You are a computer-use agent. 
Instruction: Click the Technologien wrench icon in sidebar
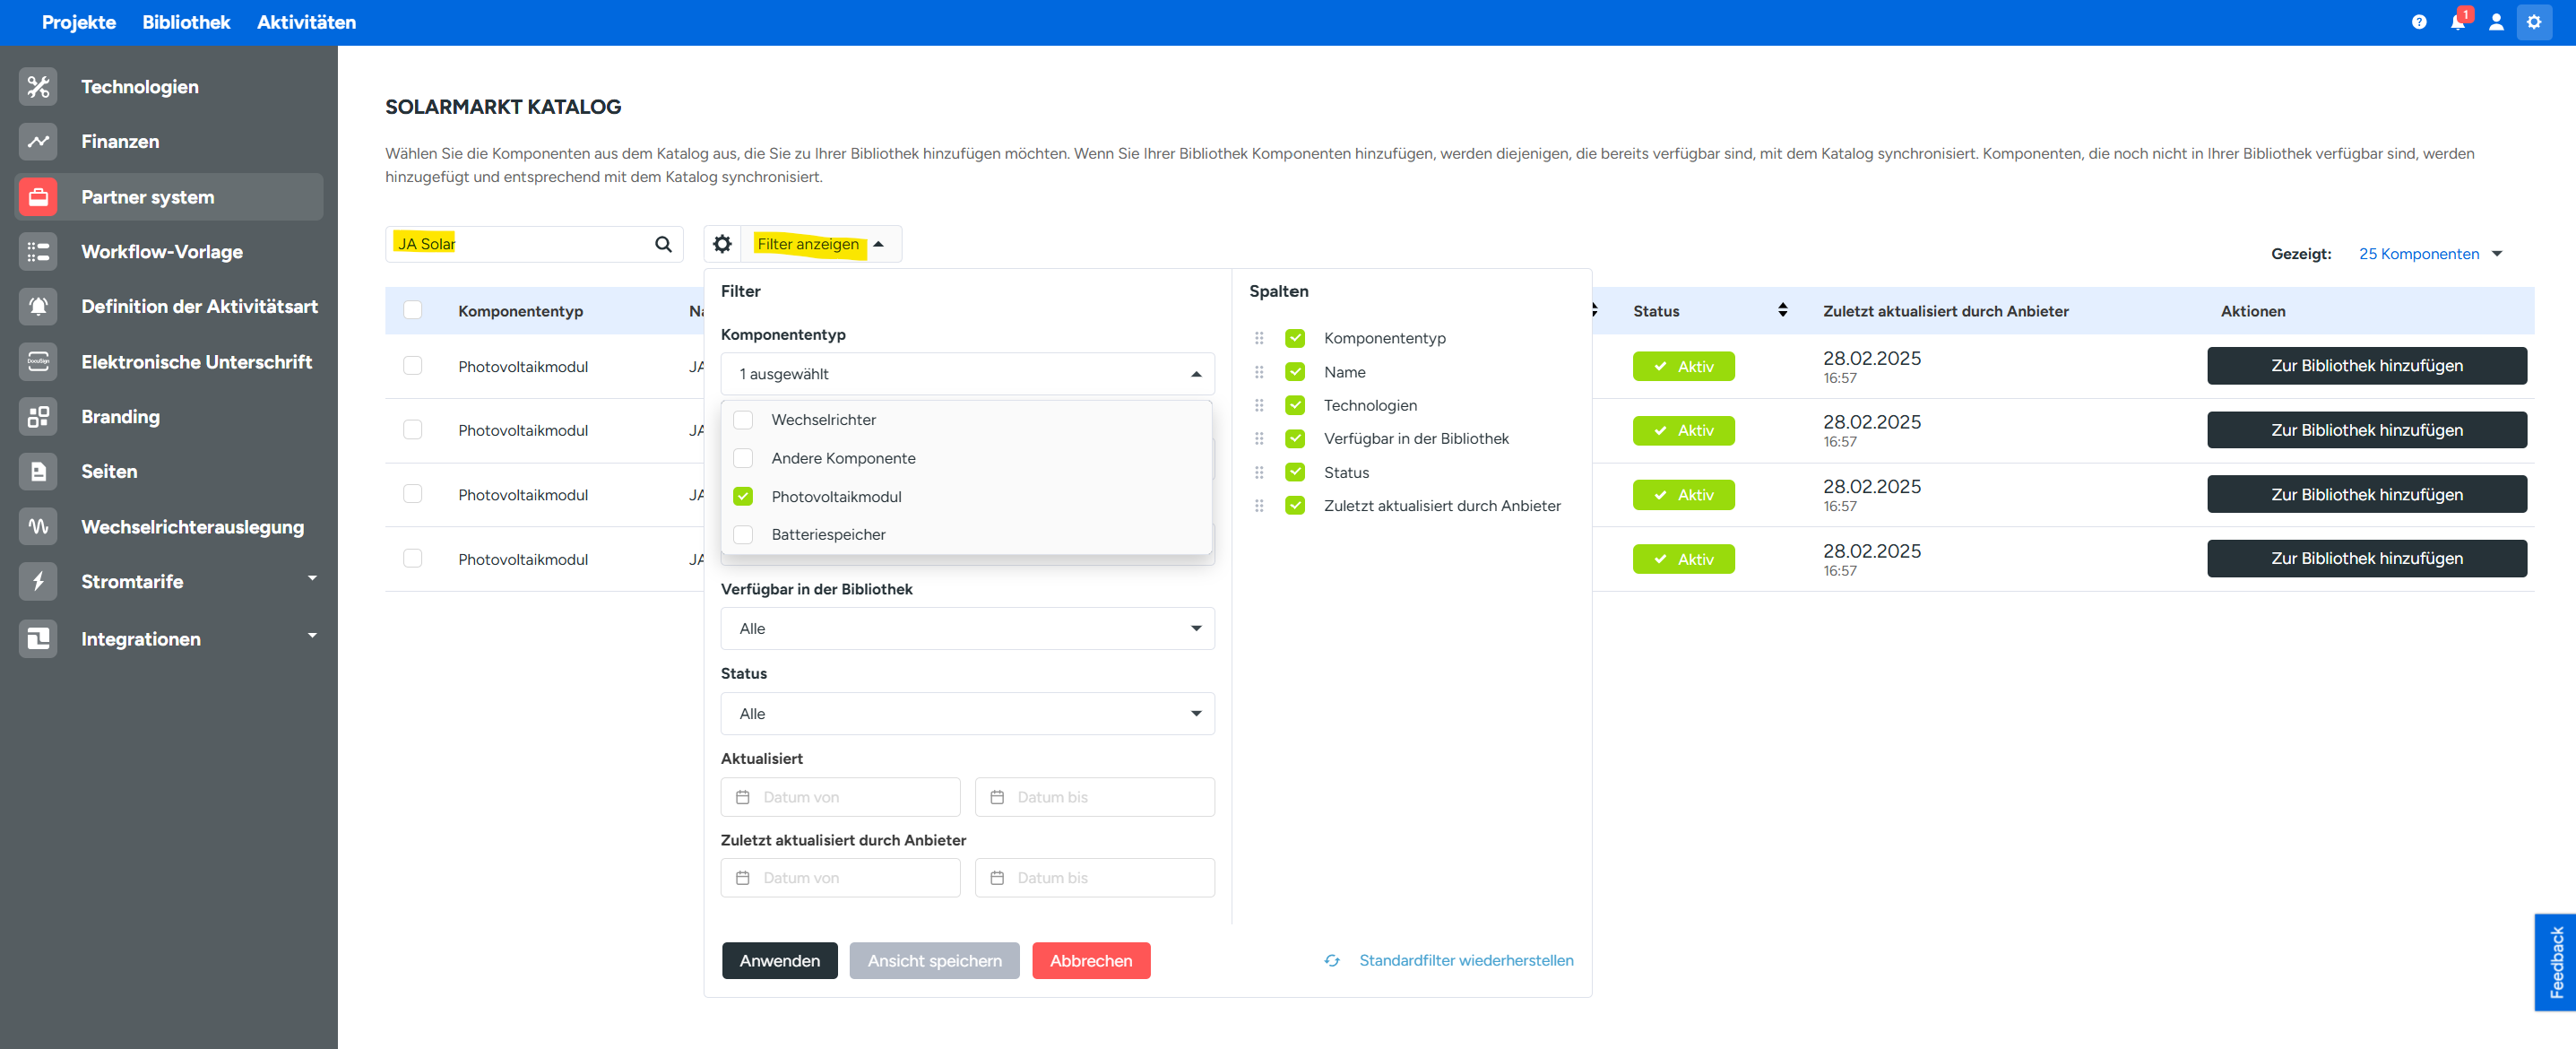[38, 87]
